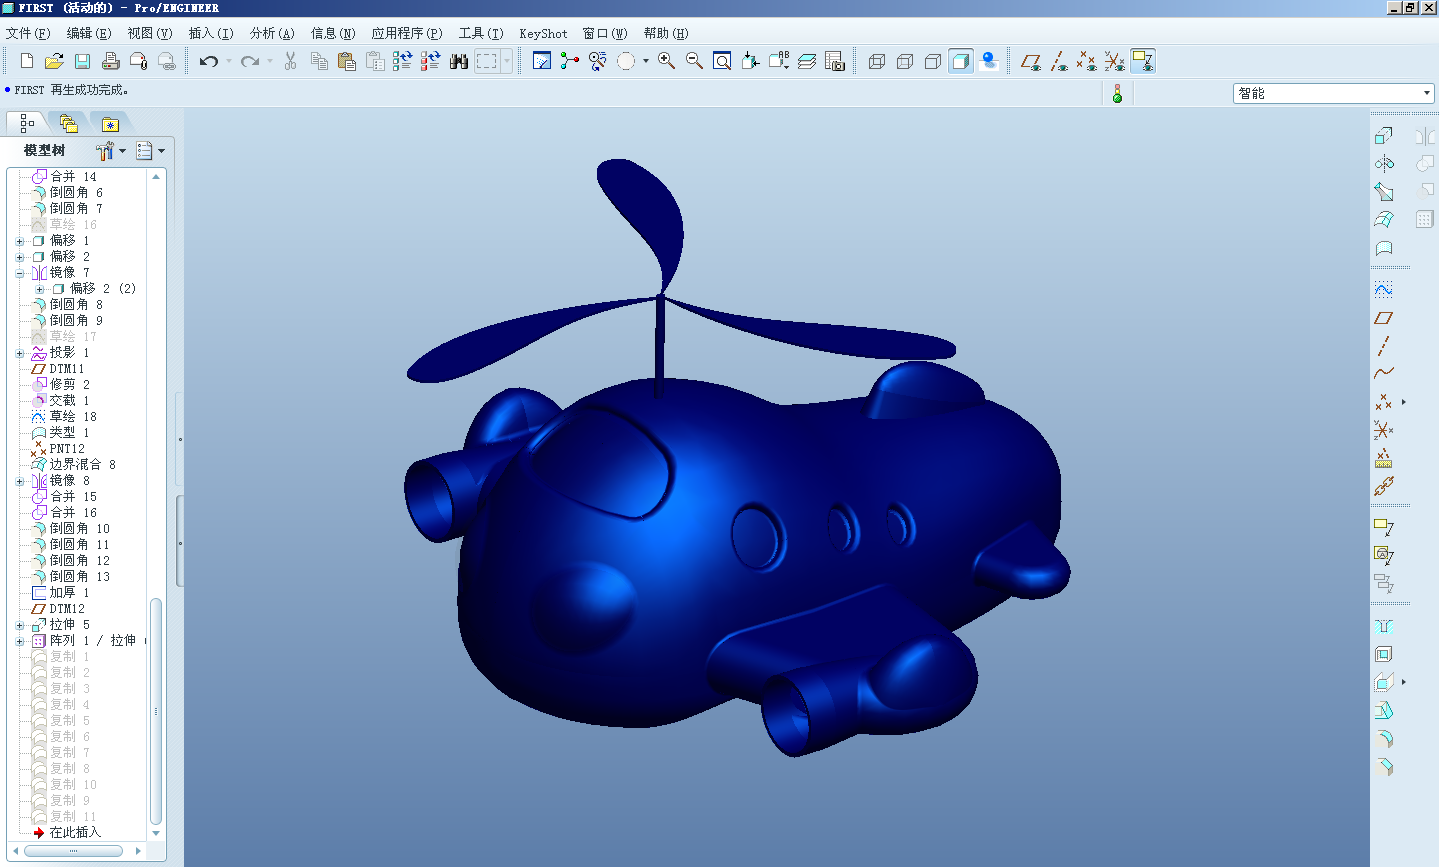The image size is (1439, 867).
Task: Select the sketch tool in right toolbar
Action: (x=1383, y=290)
